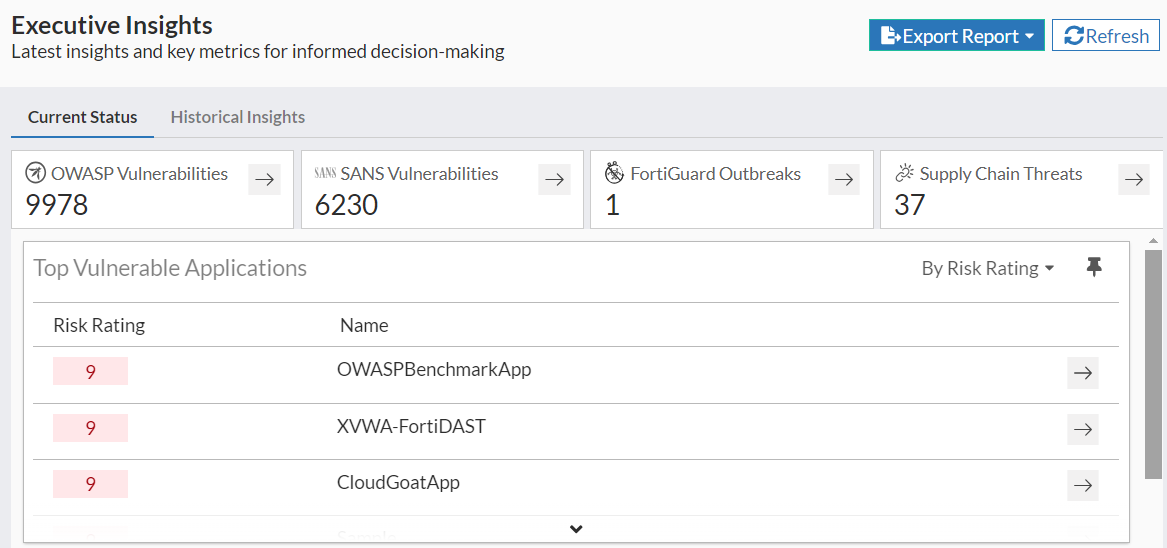The image size is (1167, 548).
Task: Click the Supply Chain Threats icon
Action: point(904,174)
